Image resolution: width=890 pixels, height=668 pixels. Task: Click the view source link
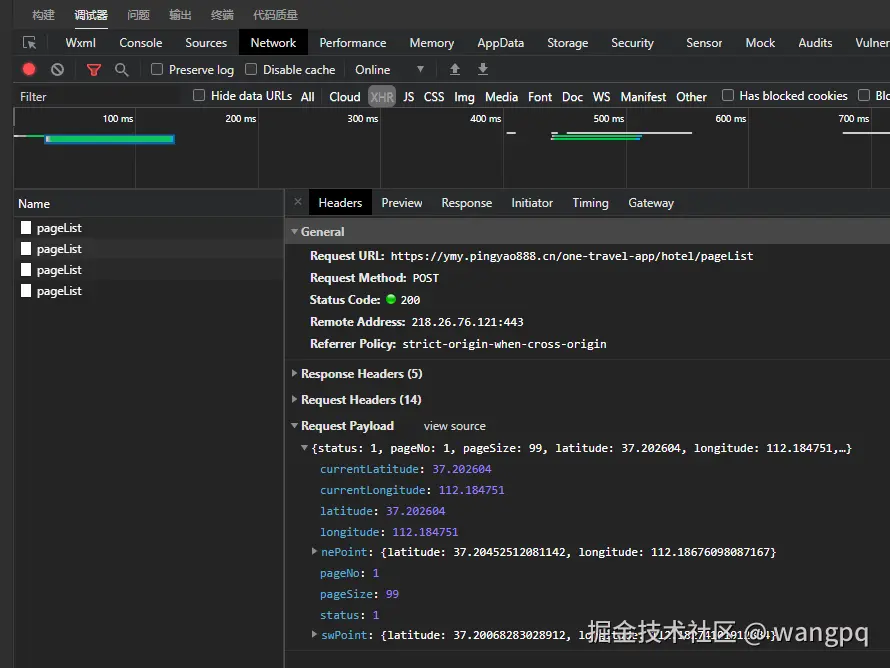click(454, 426)
